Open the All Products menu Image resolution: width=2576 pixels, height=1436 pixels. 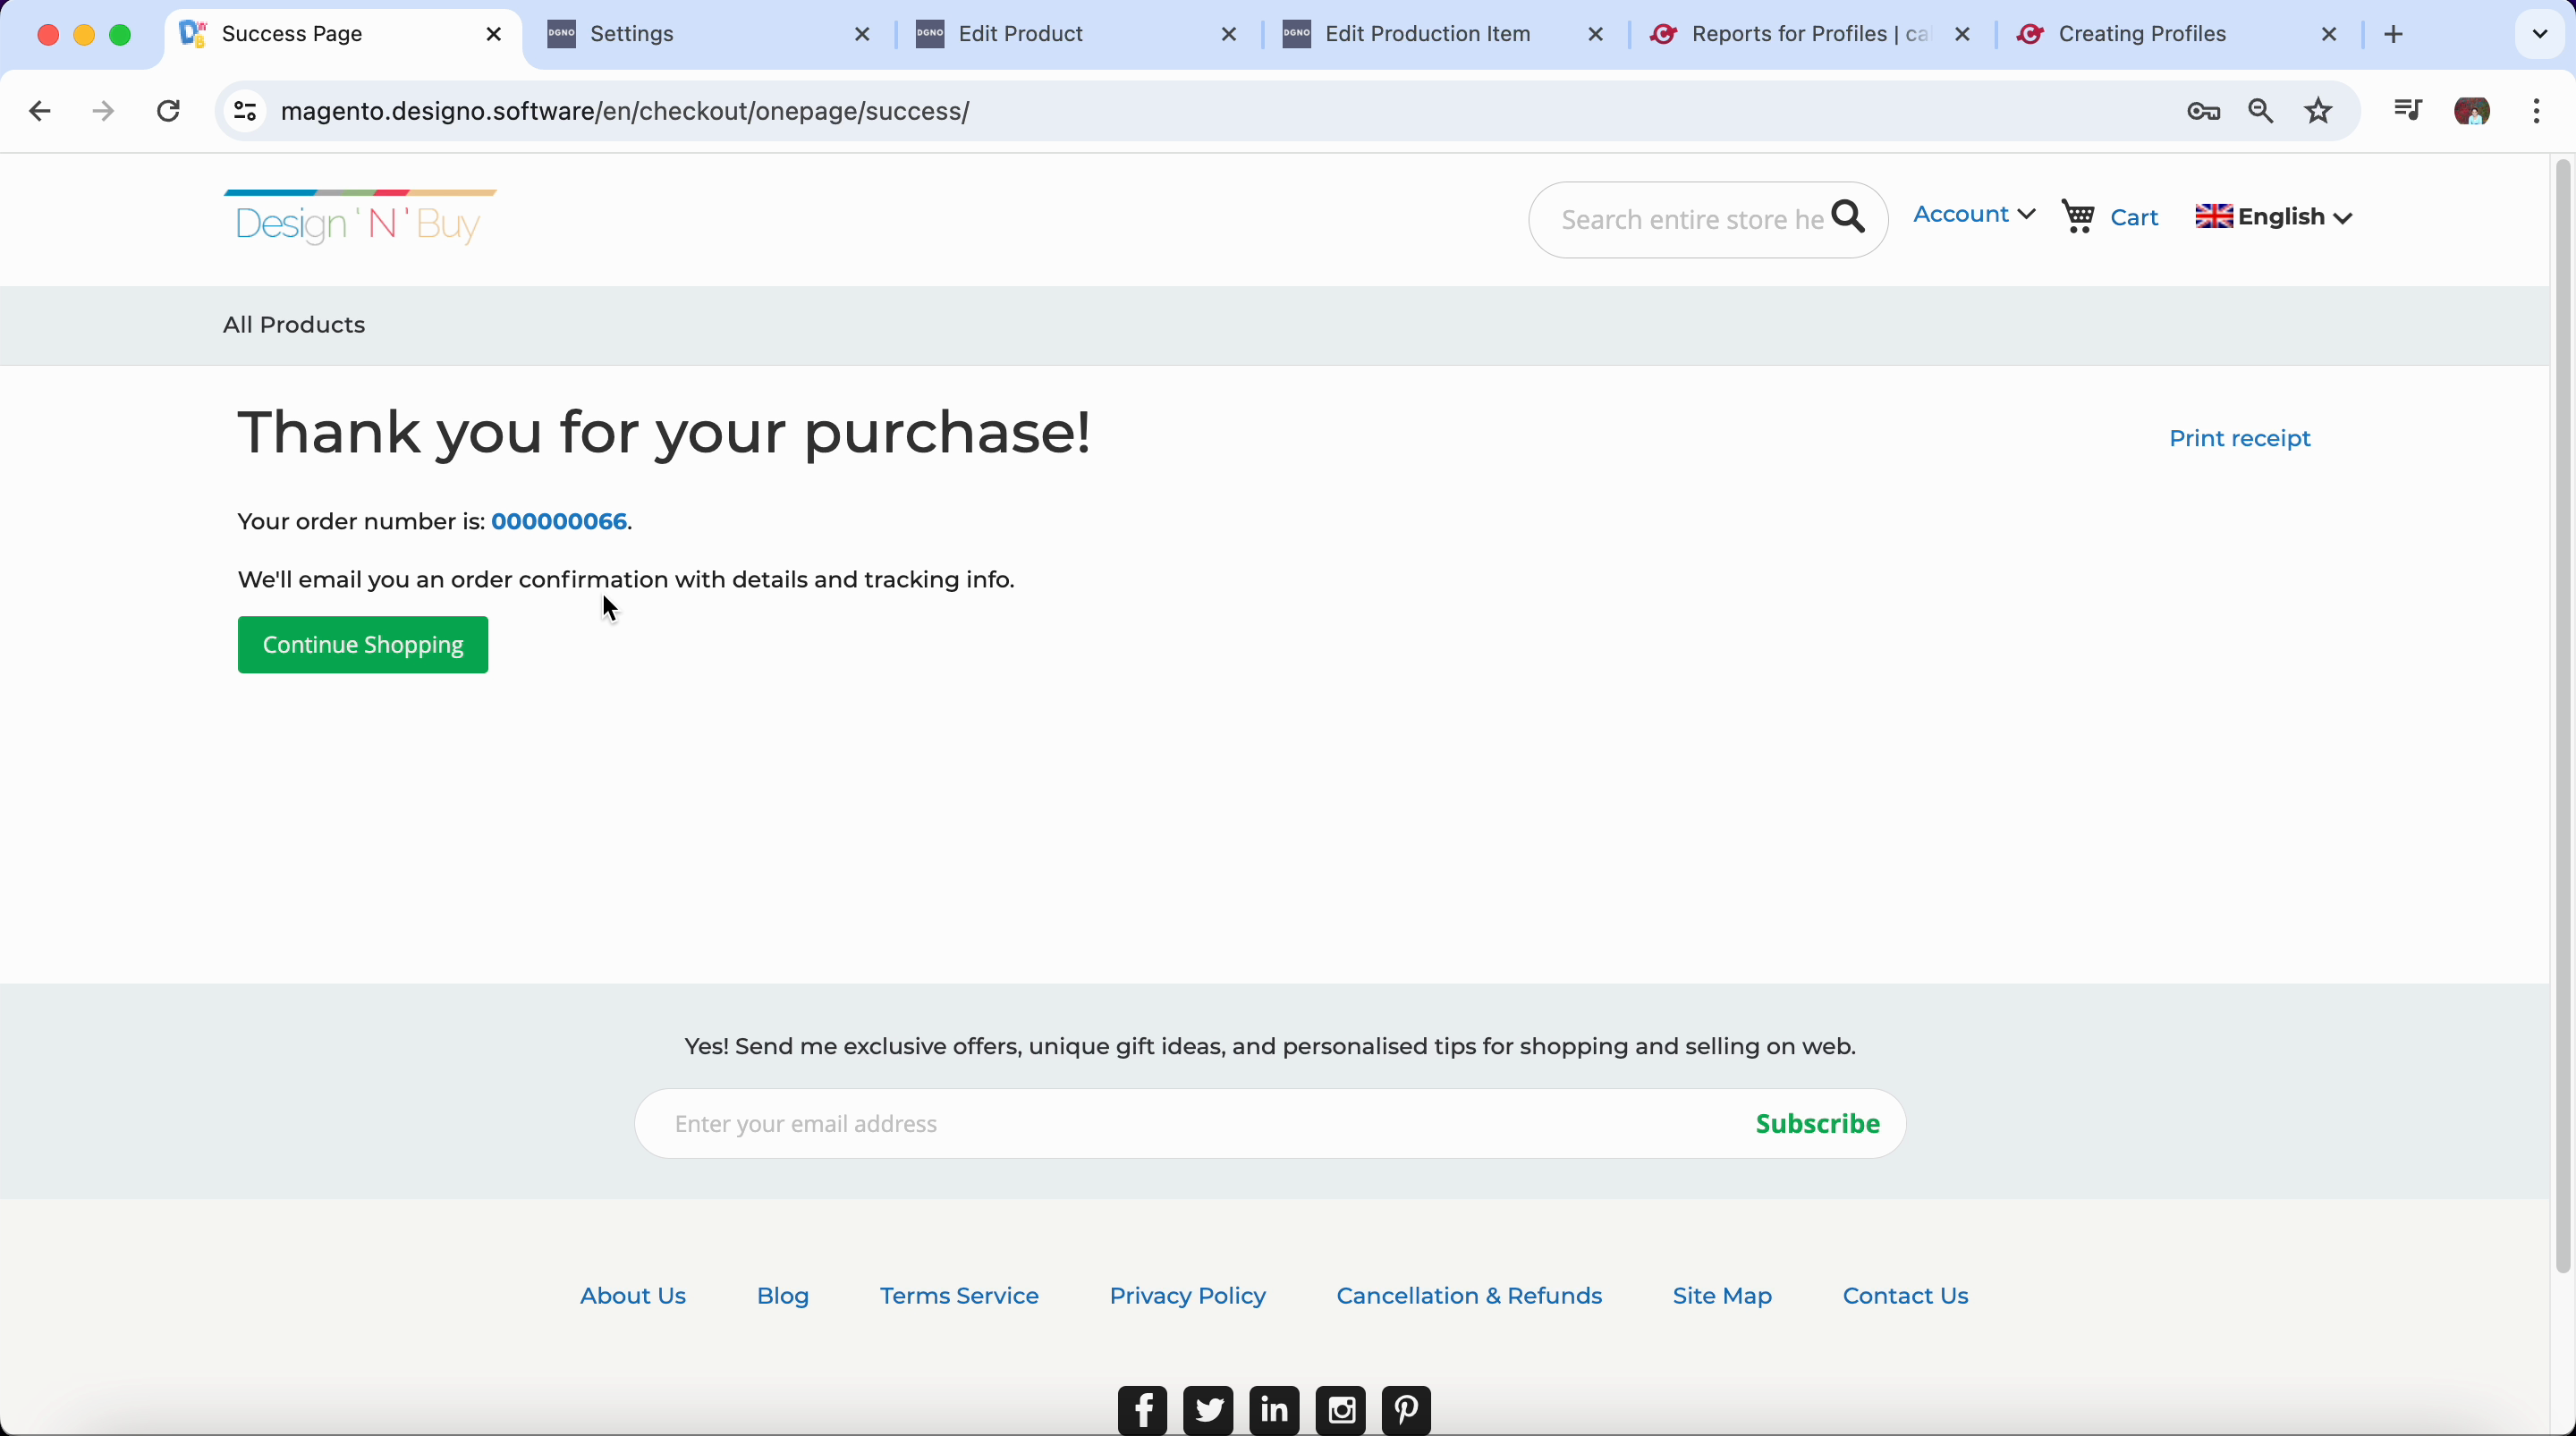294,325
